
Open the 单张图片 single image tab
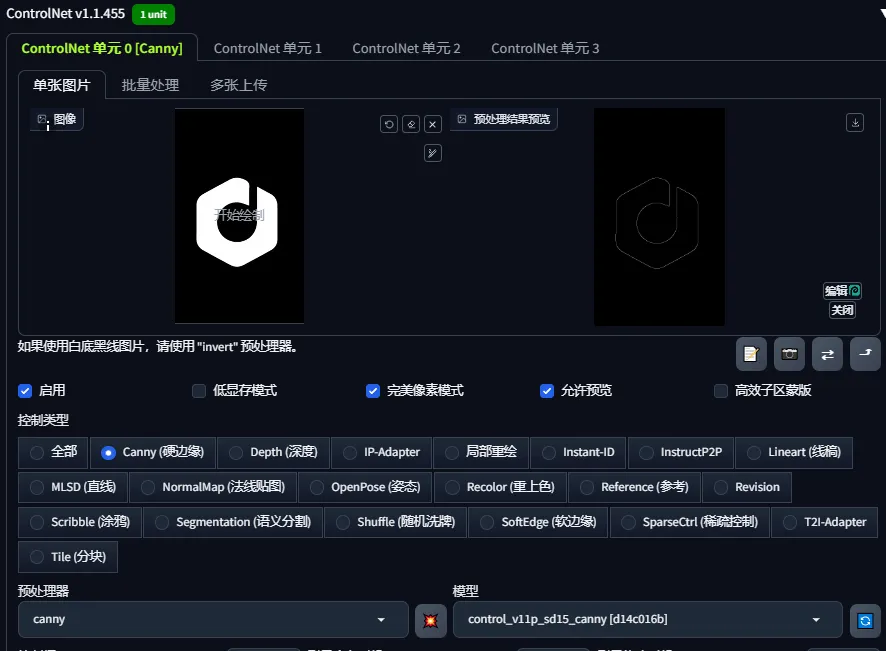pyautogui.click(x=62, y=85)
